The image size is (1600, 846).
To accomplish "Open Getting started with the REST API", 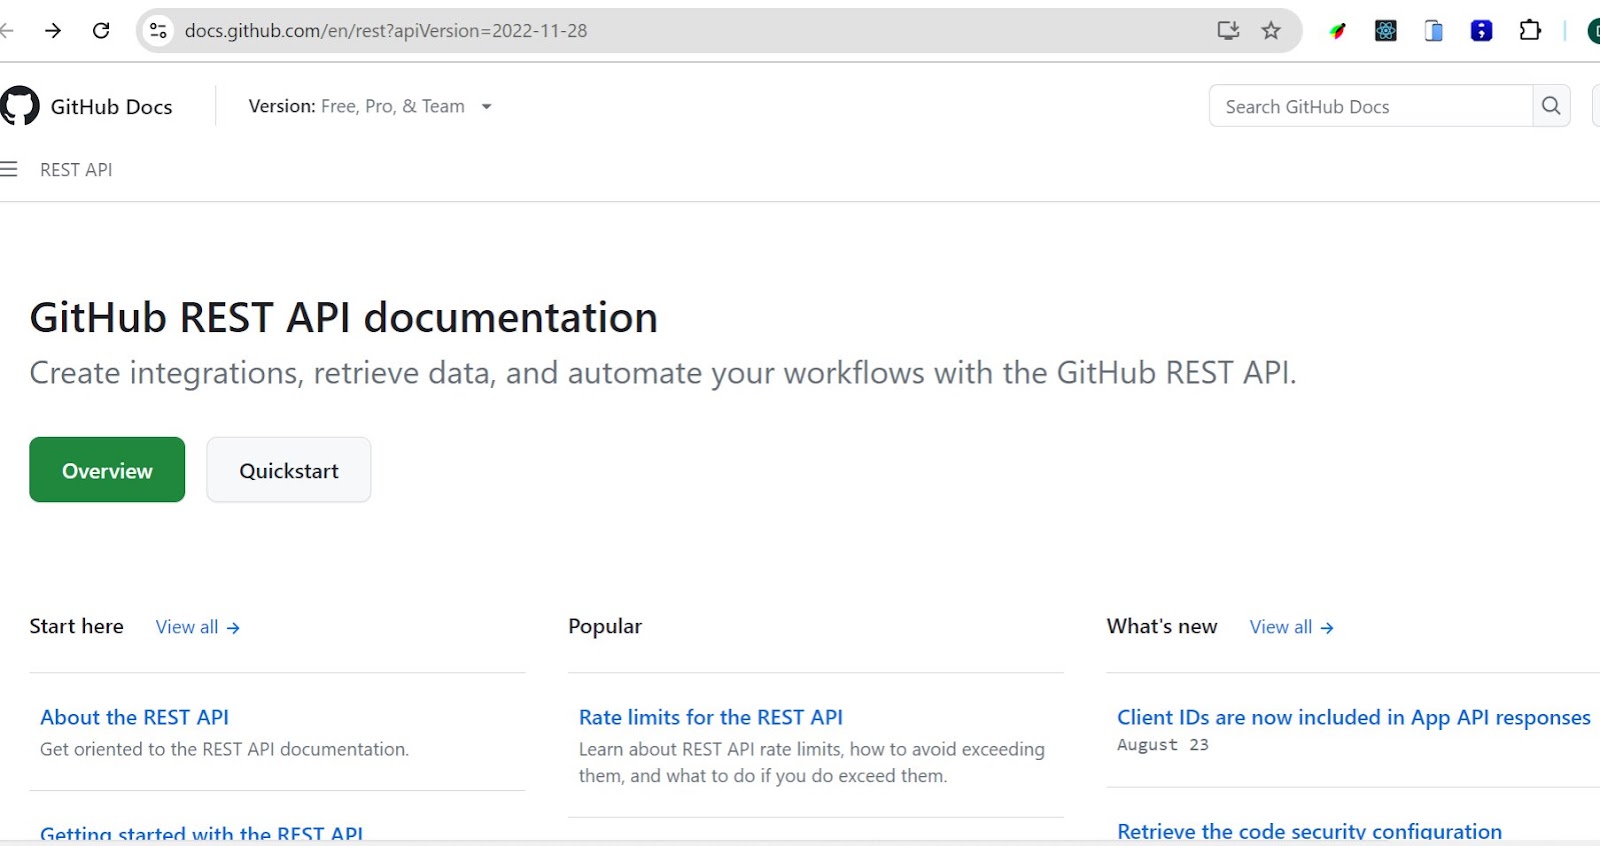I will coord(201,833).
